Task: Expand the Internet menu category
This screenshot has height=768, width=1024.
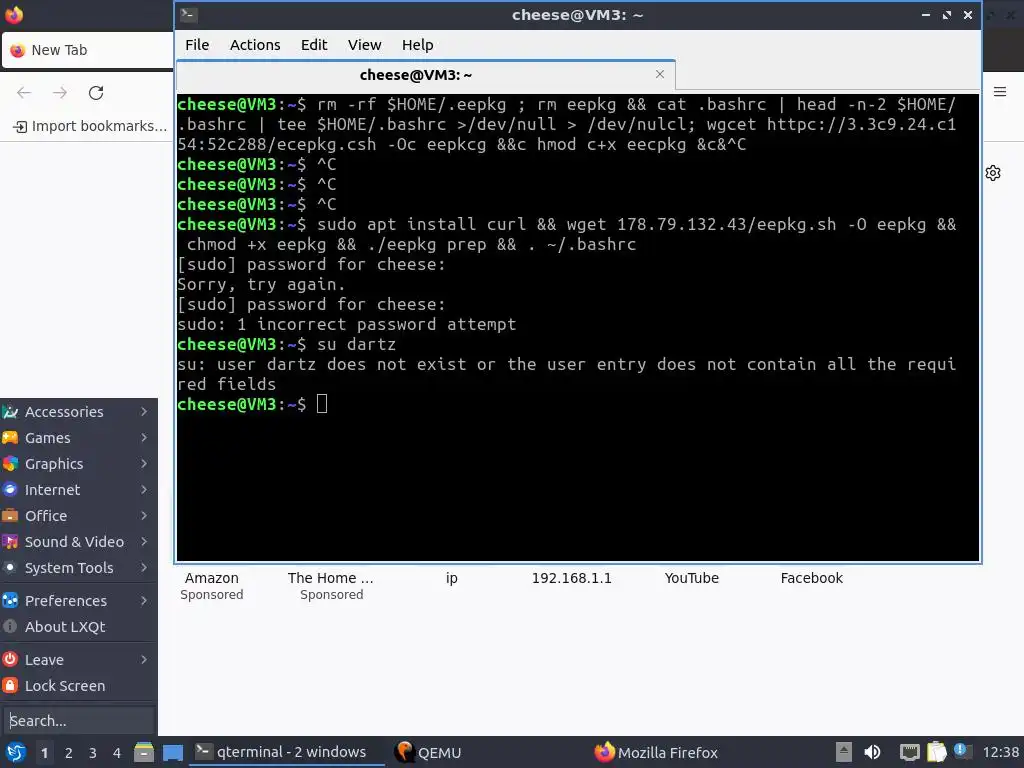Action: pos(78,490)
